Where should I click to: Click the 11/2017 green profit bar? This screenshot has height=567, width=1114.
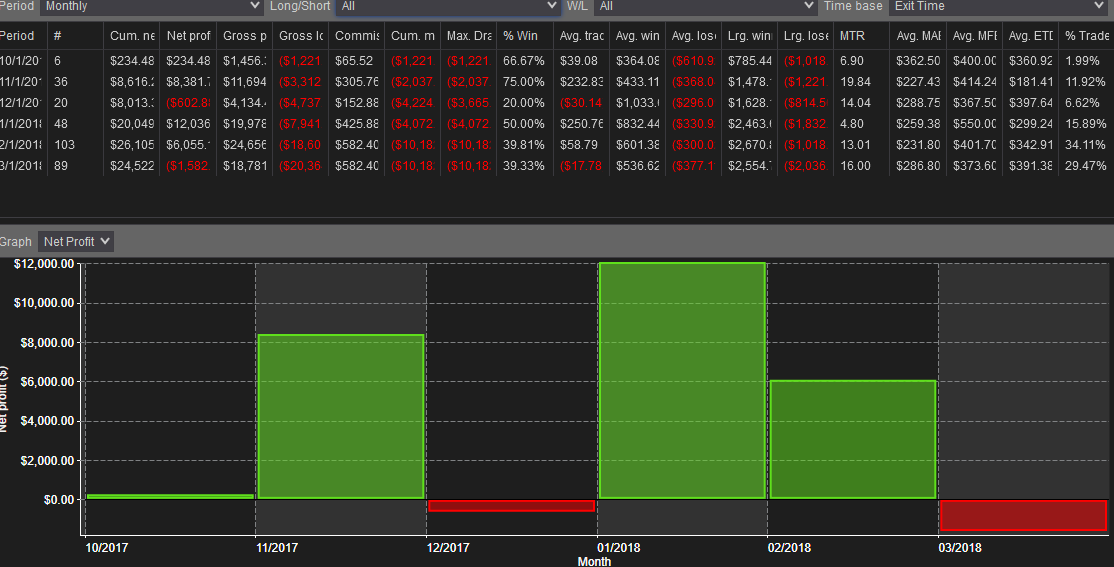[x=341, y=416]
